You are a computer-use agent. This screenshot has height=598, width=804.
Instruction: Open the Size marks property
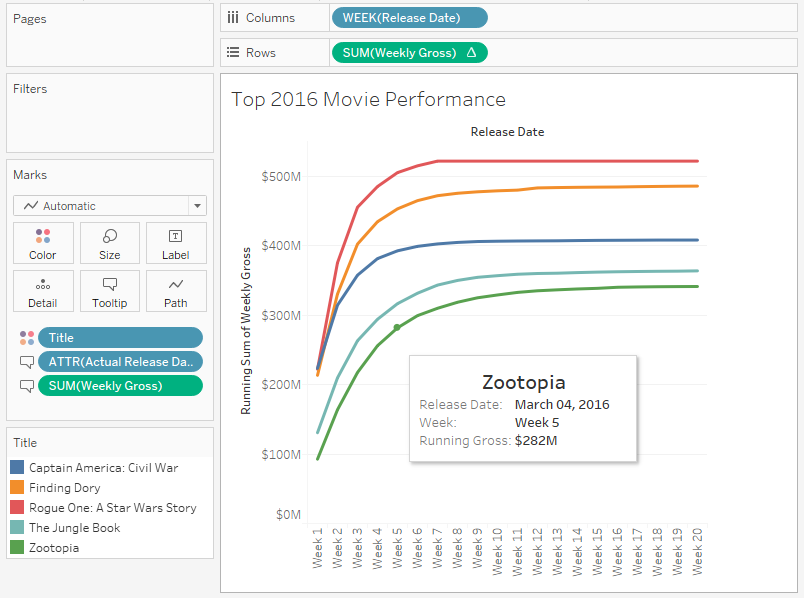[110, 243]
